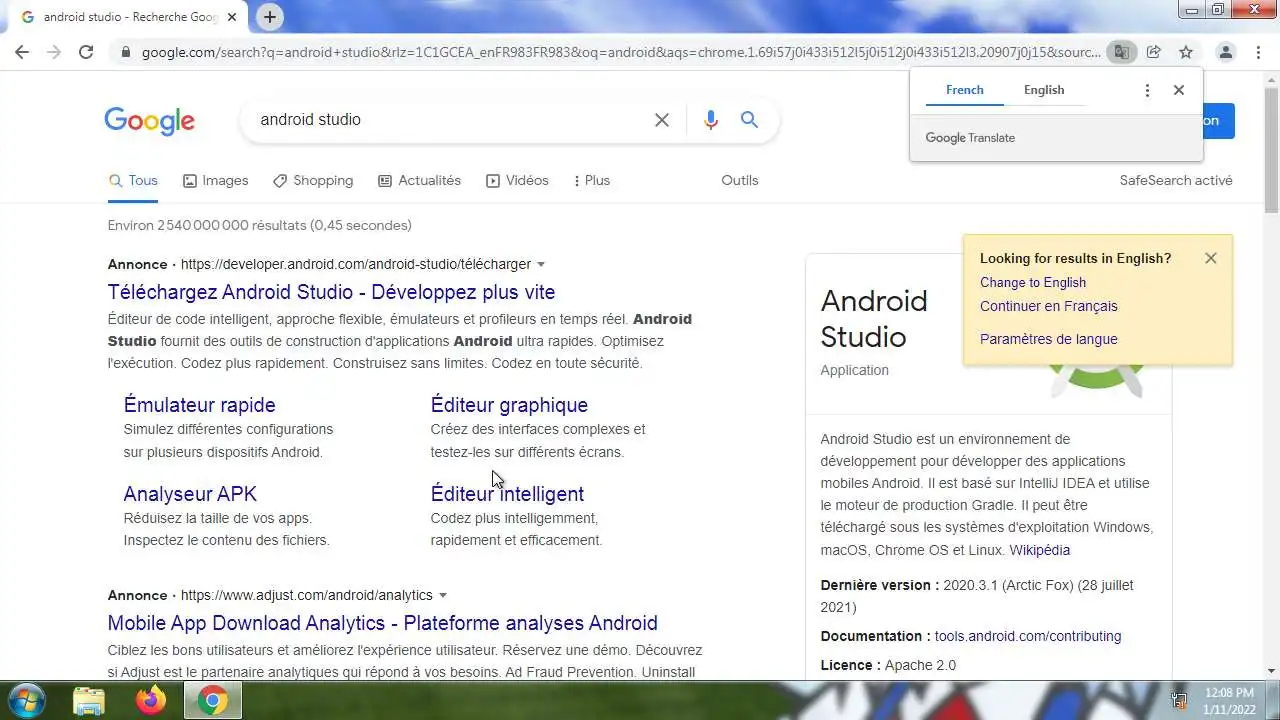Screen dimensions: 1280x720
Task: Go to Google homepage logo
Action: click(x=149, y=121)
